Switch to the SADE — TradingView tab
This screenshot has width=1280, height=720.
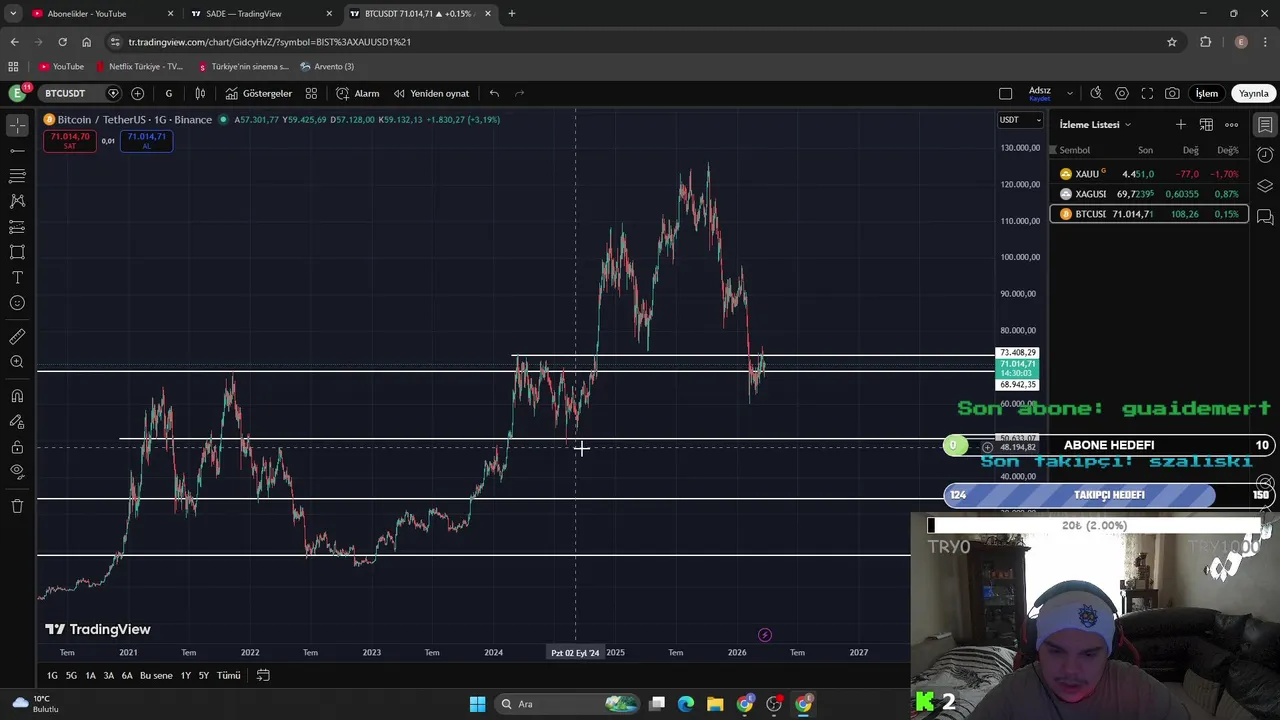(258, 14)
